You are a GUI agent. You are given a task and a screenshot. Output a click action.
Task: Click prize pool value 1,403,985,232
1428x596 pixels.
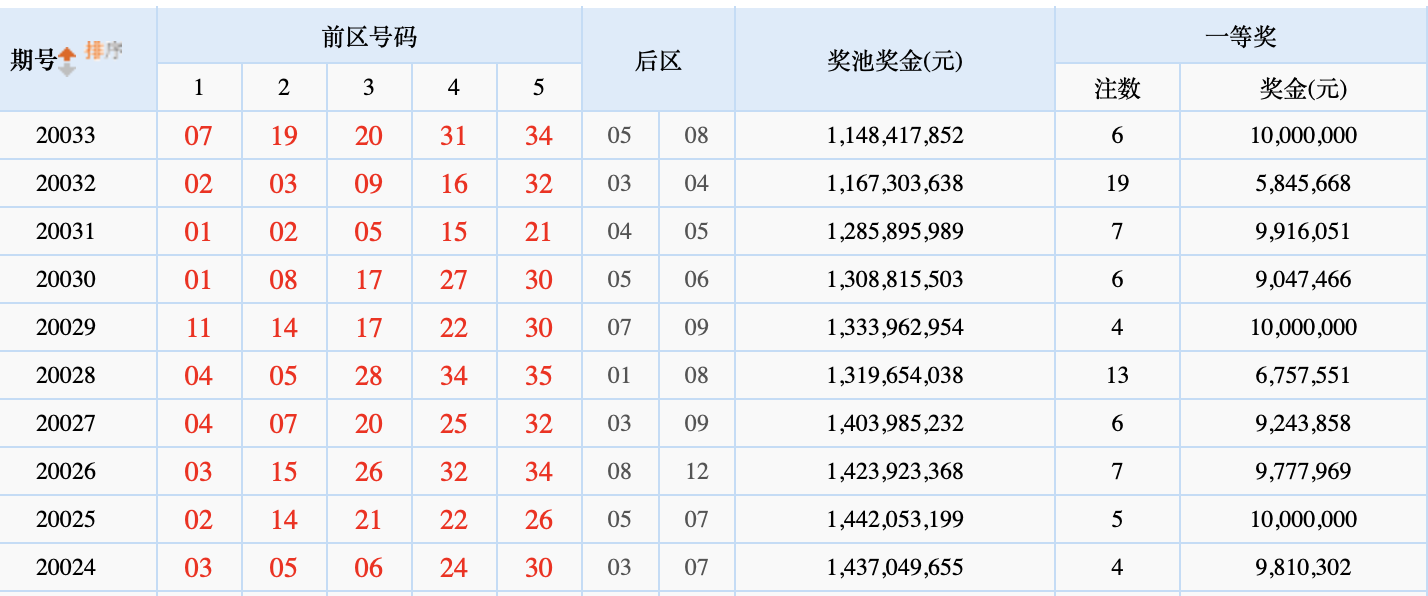895,423
